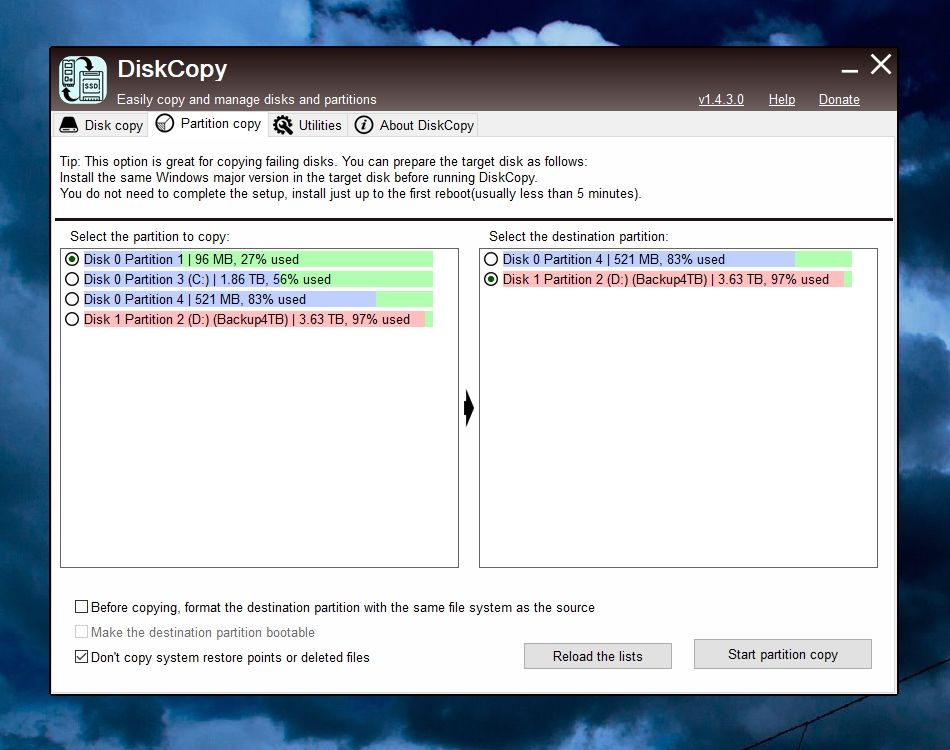Open the Disk copy tab
The width and height of the screenshot is (950, 750).
pos(101,125)
